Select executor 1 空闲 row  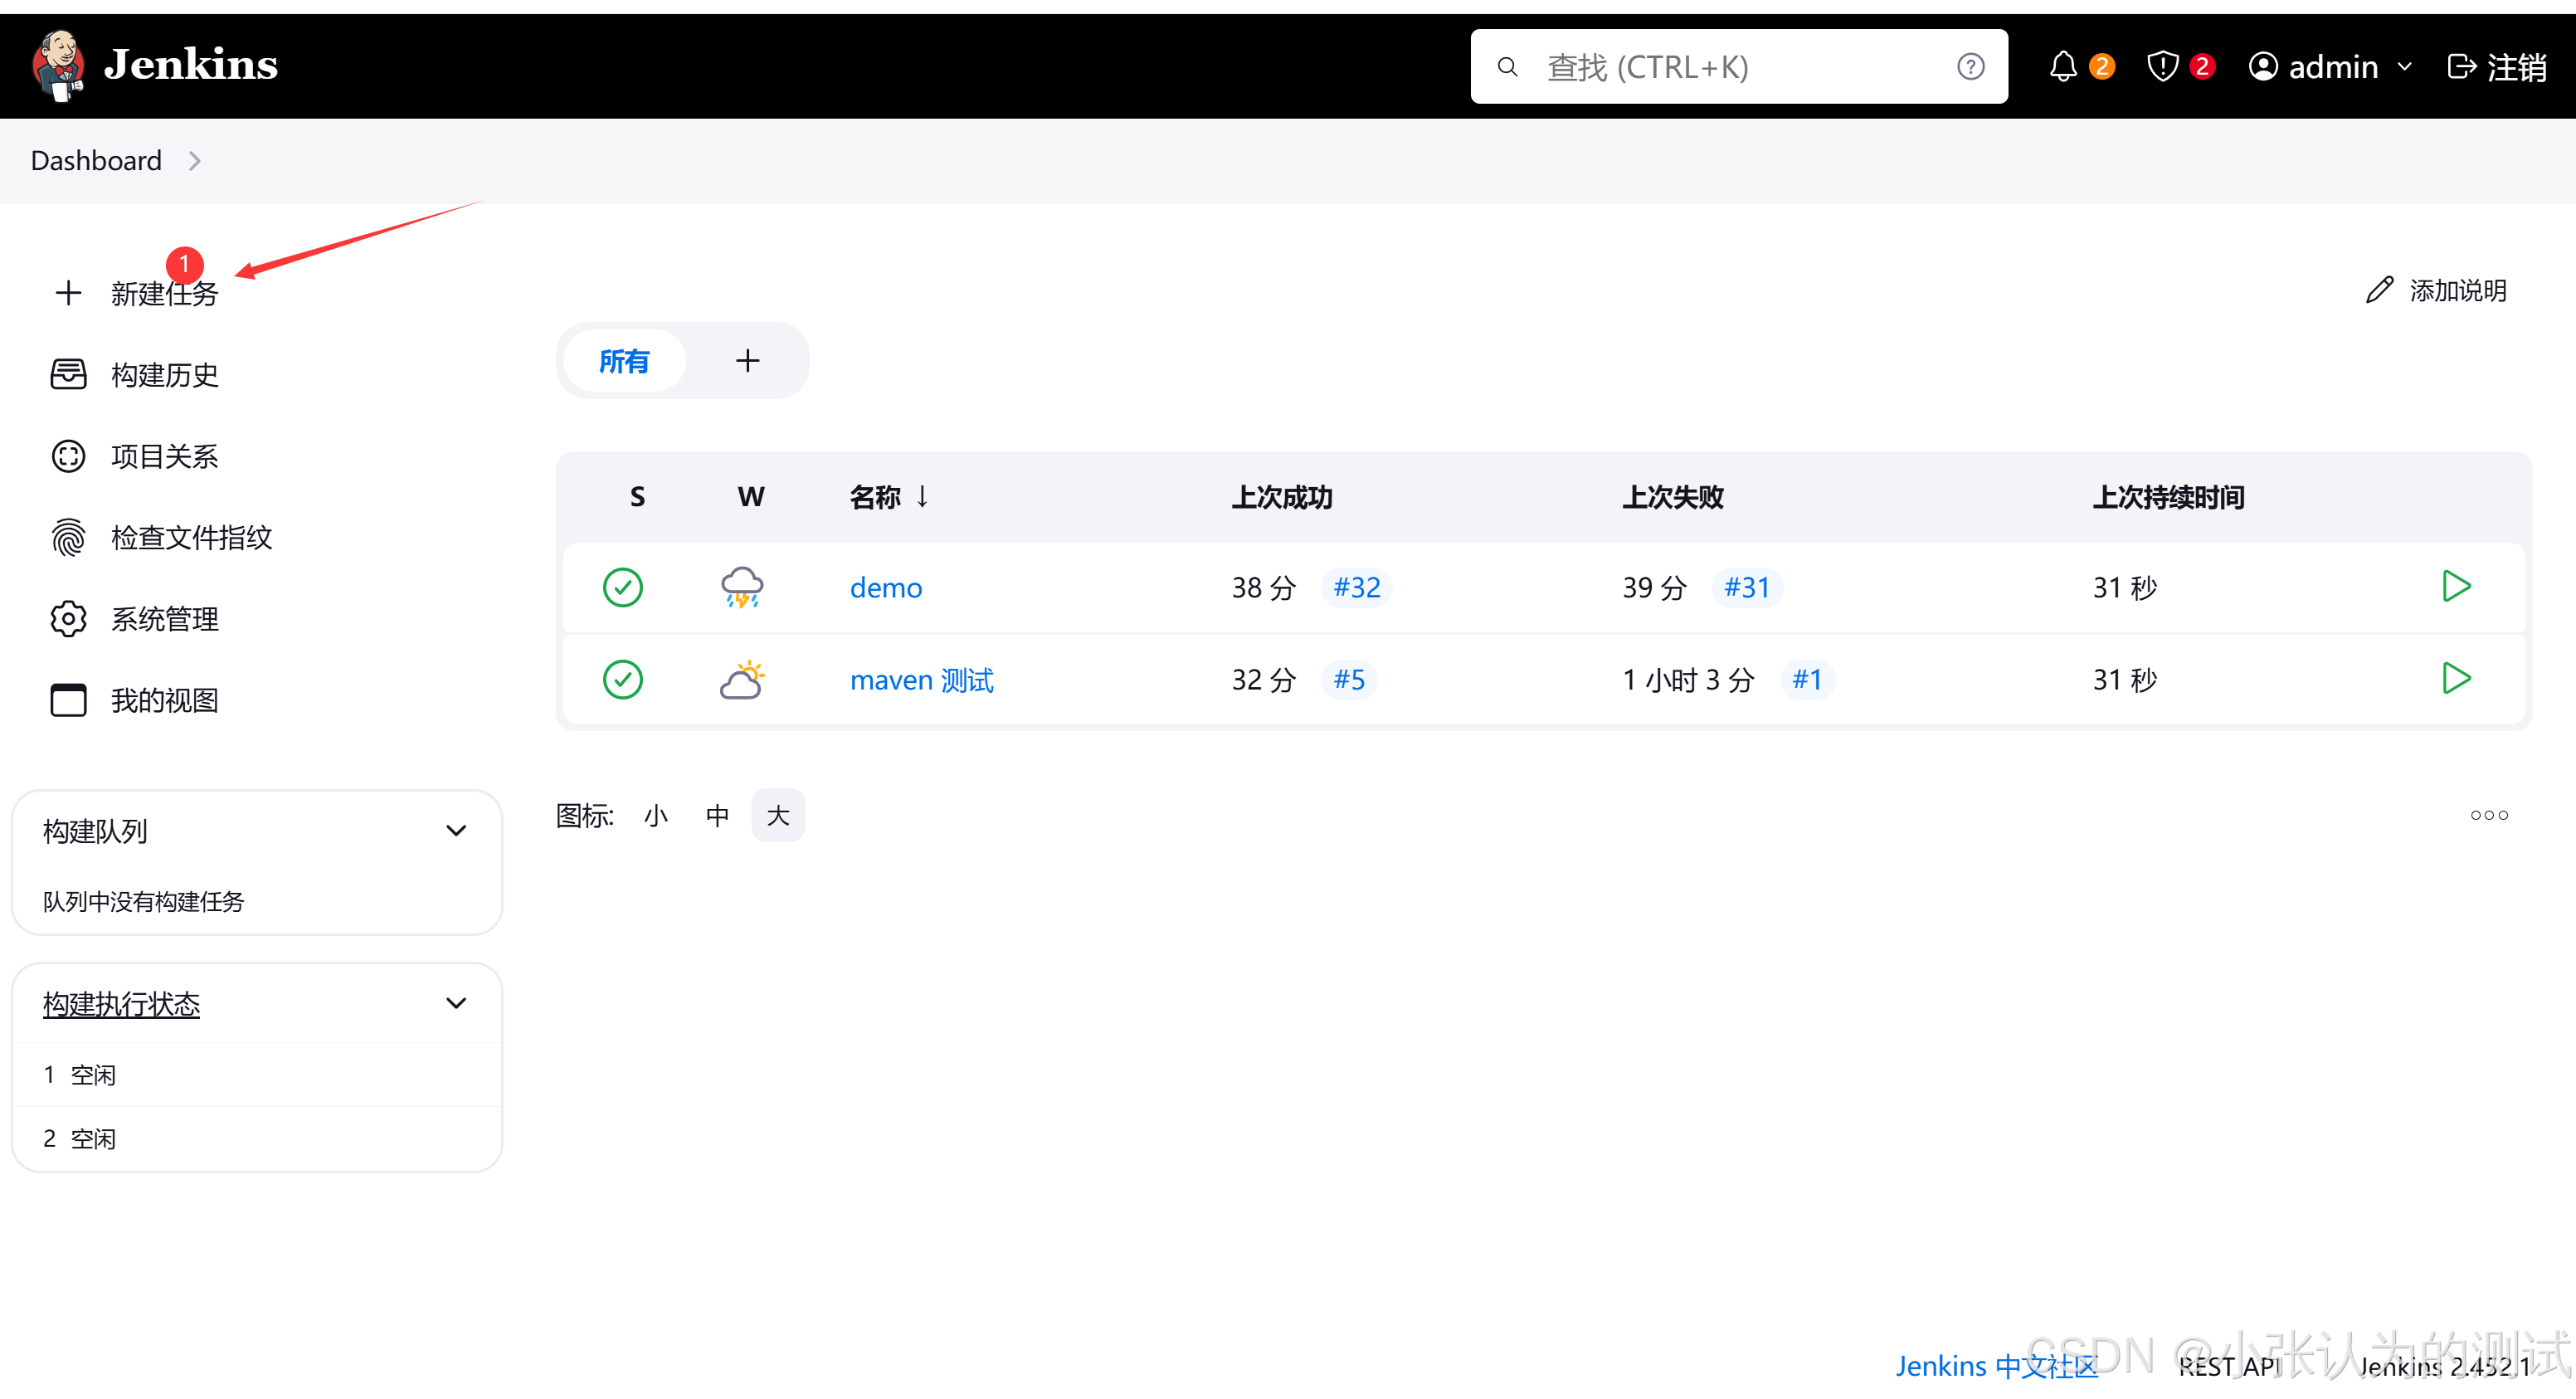257,1076
